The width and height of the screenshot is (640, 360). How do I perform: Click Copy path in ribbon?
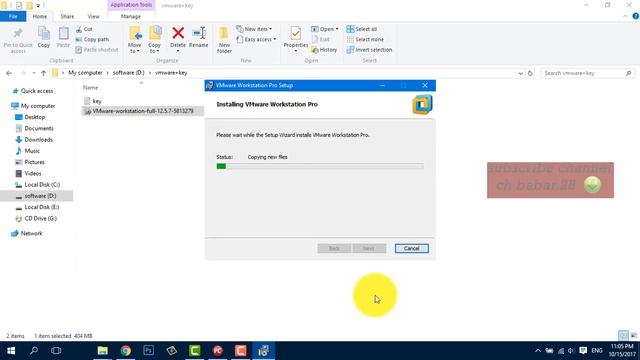(92, 40)
